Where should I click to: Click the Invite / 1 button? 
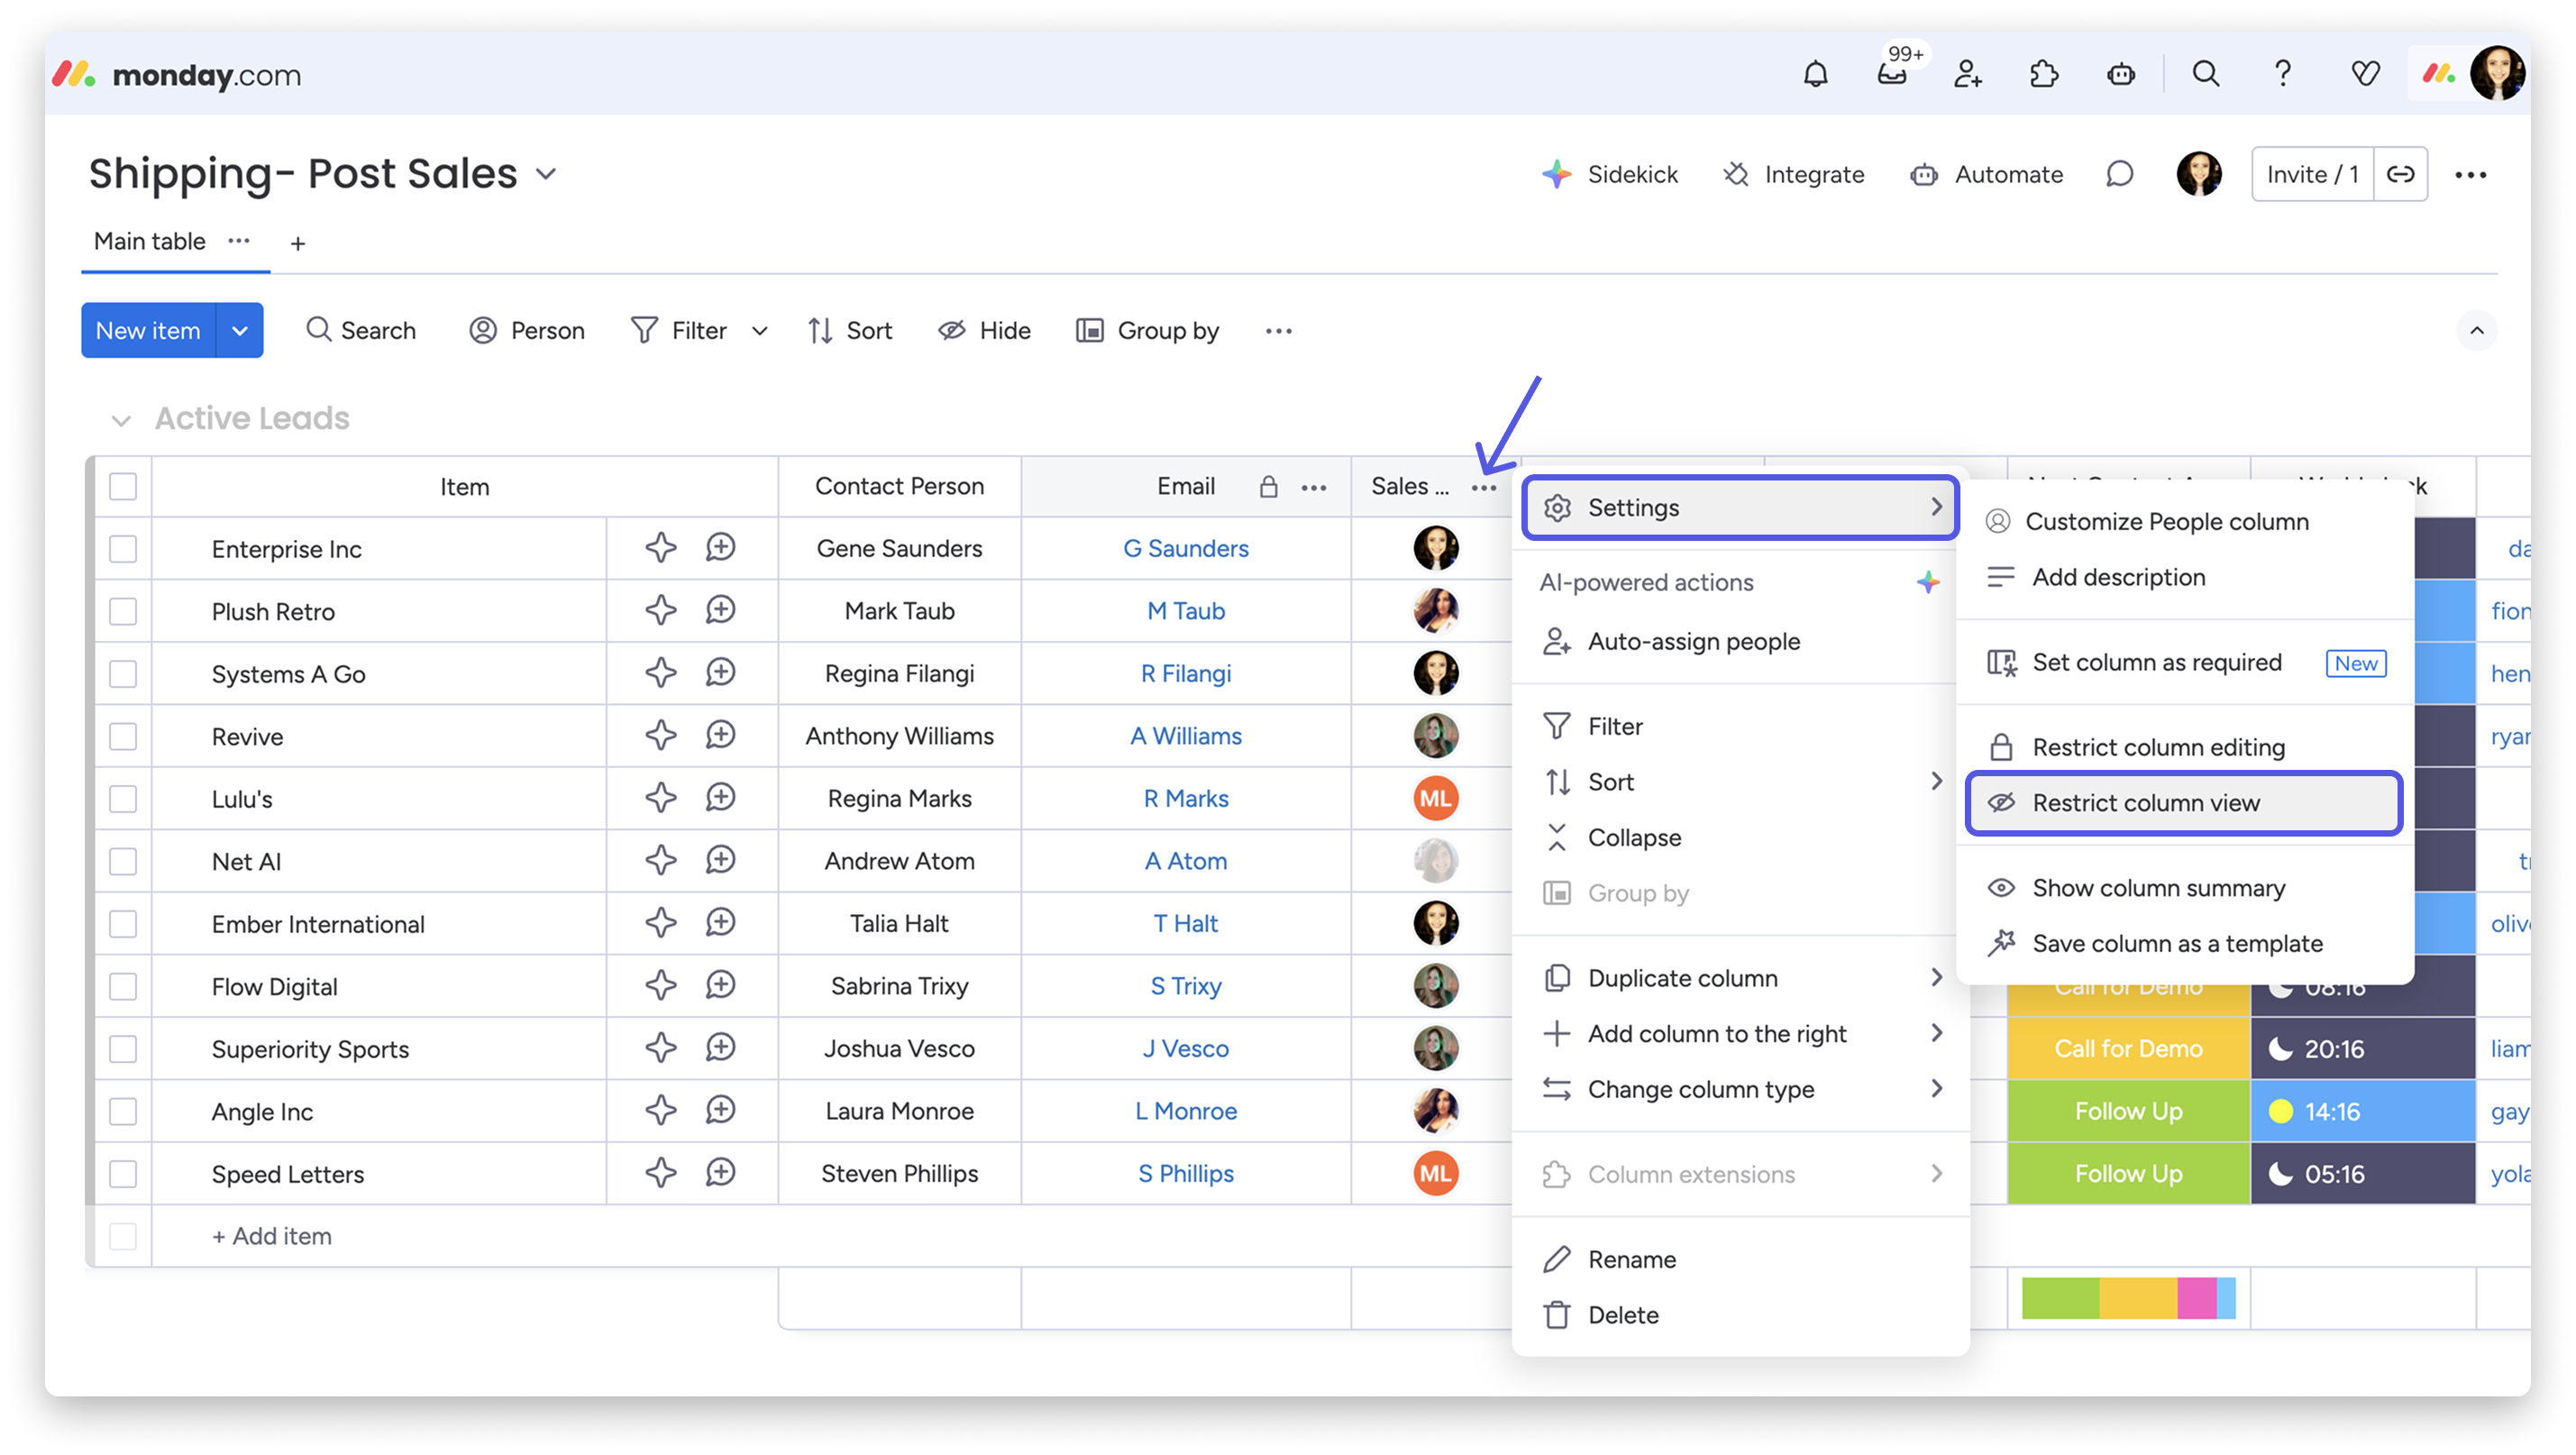click(2312, 175)
